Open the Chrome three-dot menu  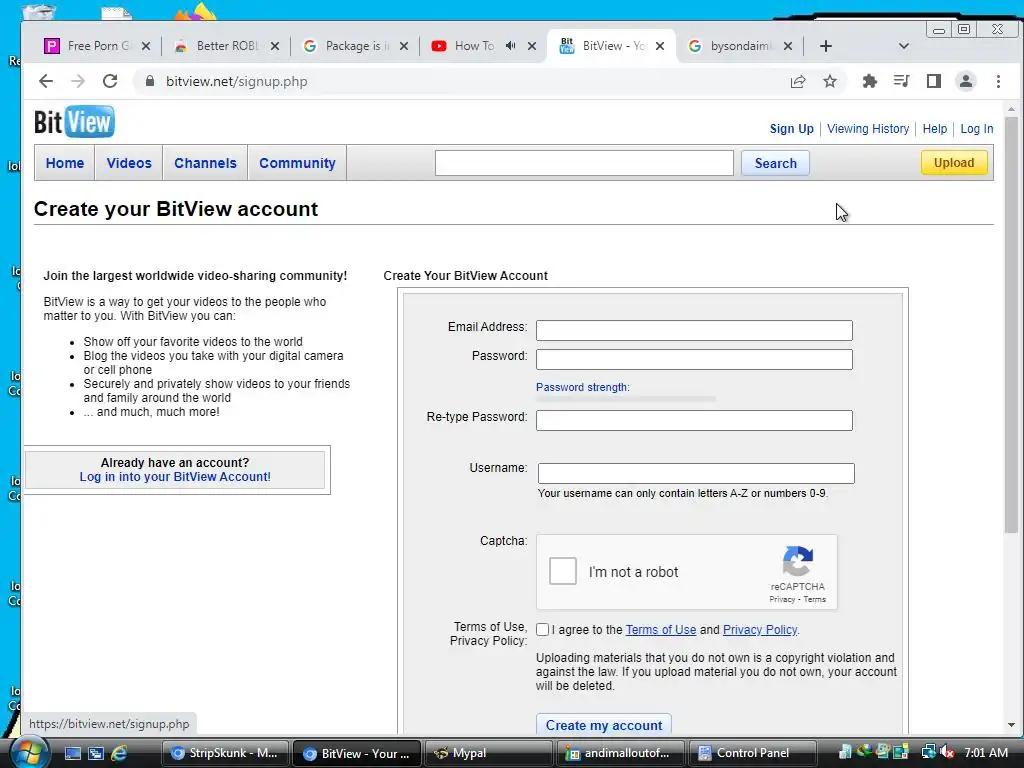coord(998,81)
